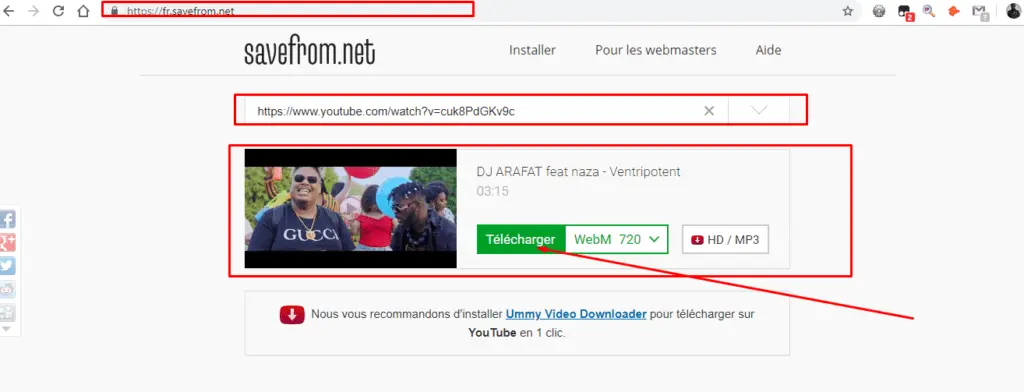Image resolution: width=1024 pixels, height=392 pixels.
Task: Open Pour les webmasters menu item
Action: pyautogui.click(x=656, y=50)
